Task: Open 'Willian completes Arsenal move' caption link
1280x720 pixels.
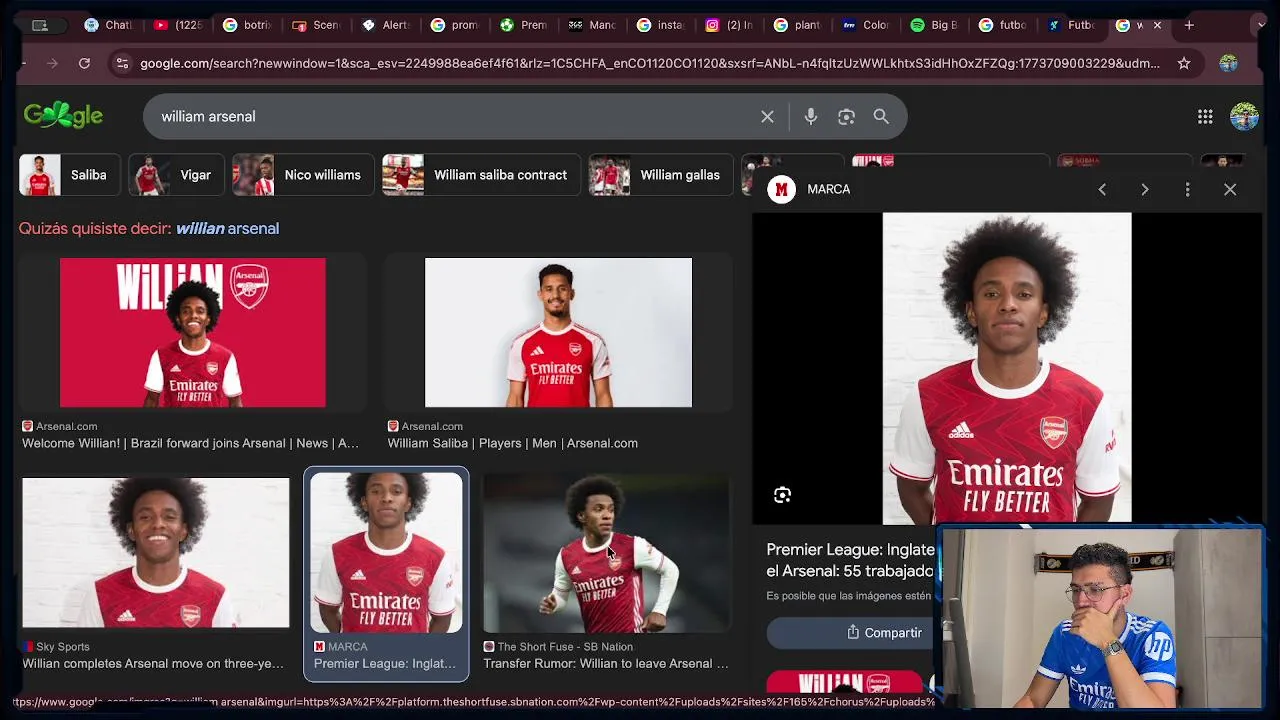Action: click(x=153, y=663)
